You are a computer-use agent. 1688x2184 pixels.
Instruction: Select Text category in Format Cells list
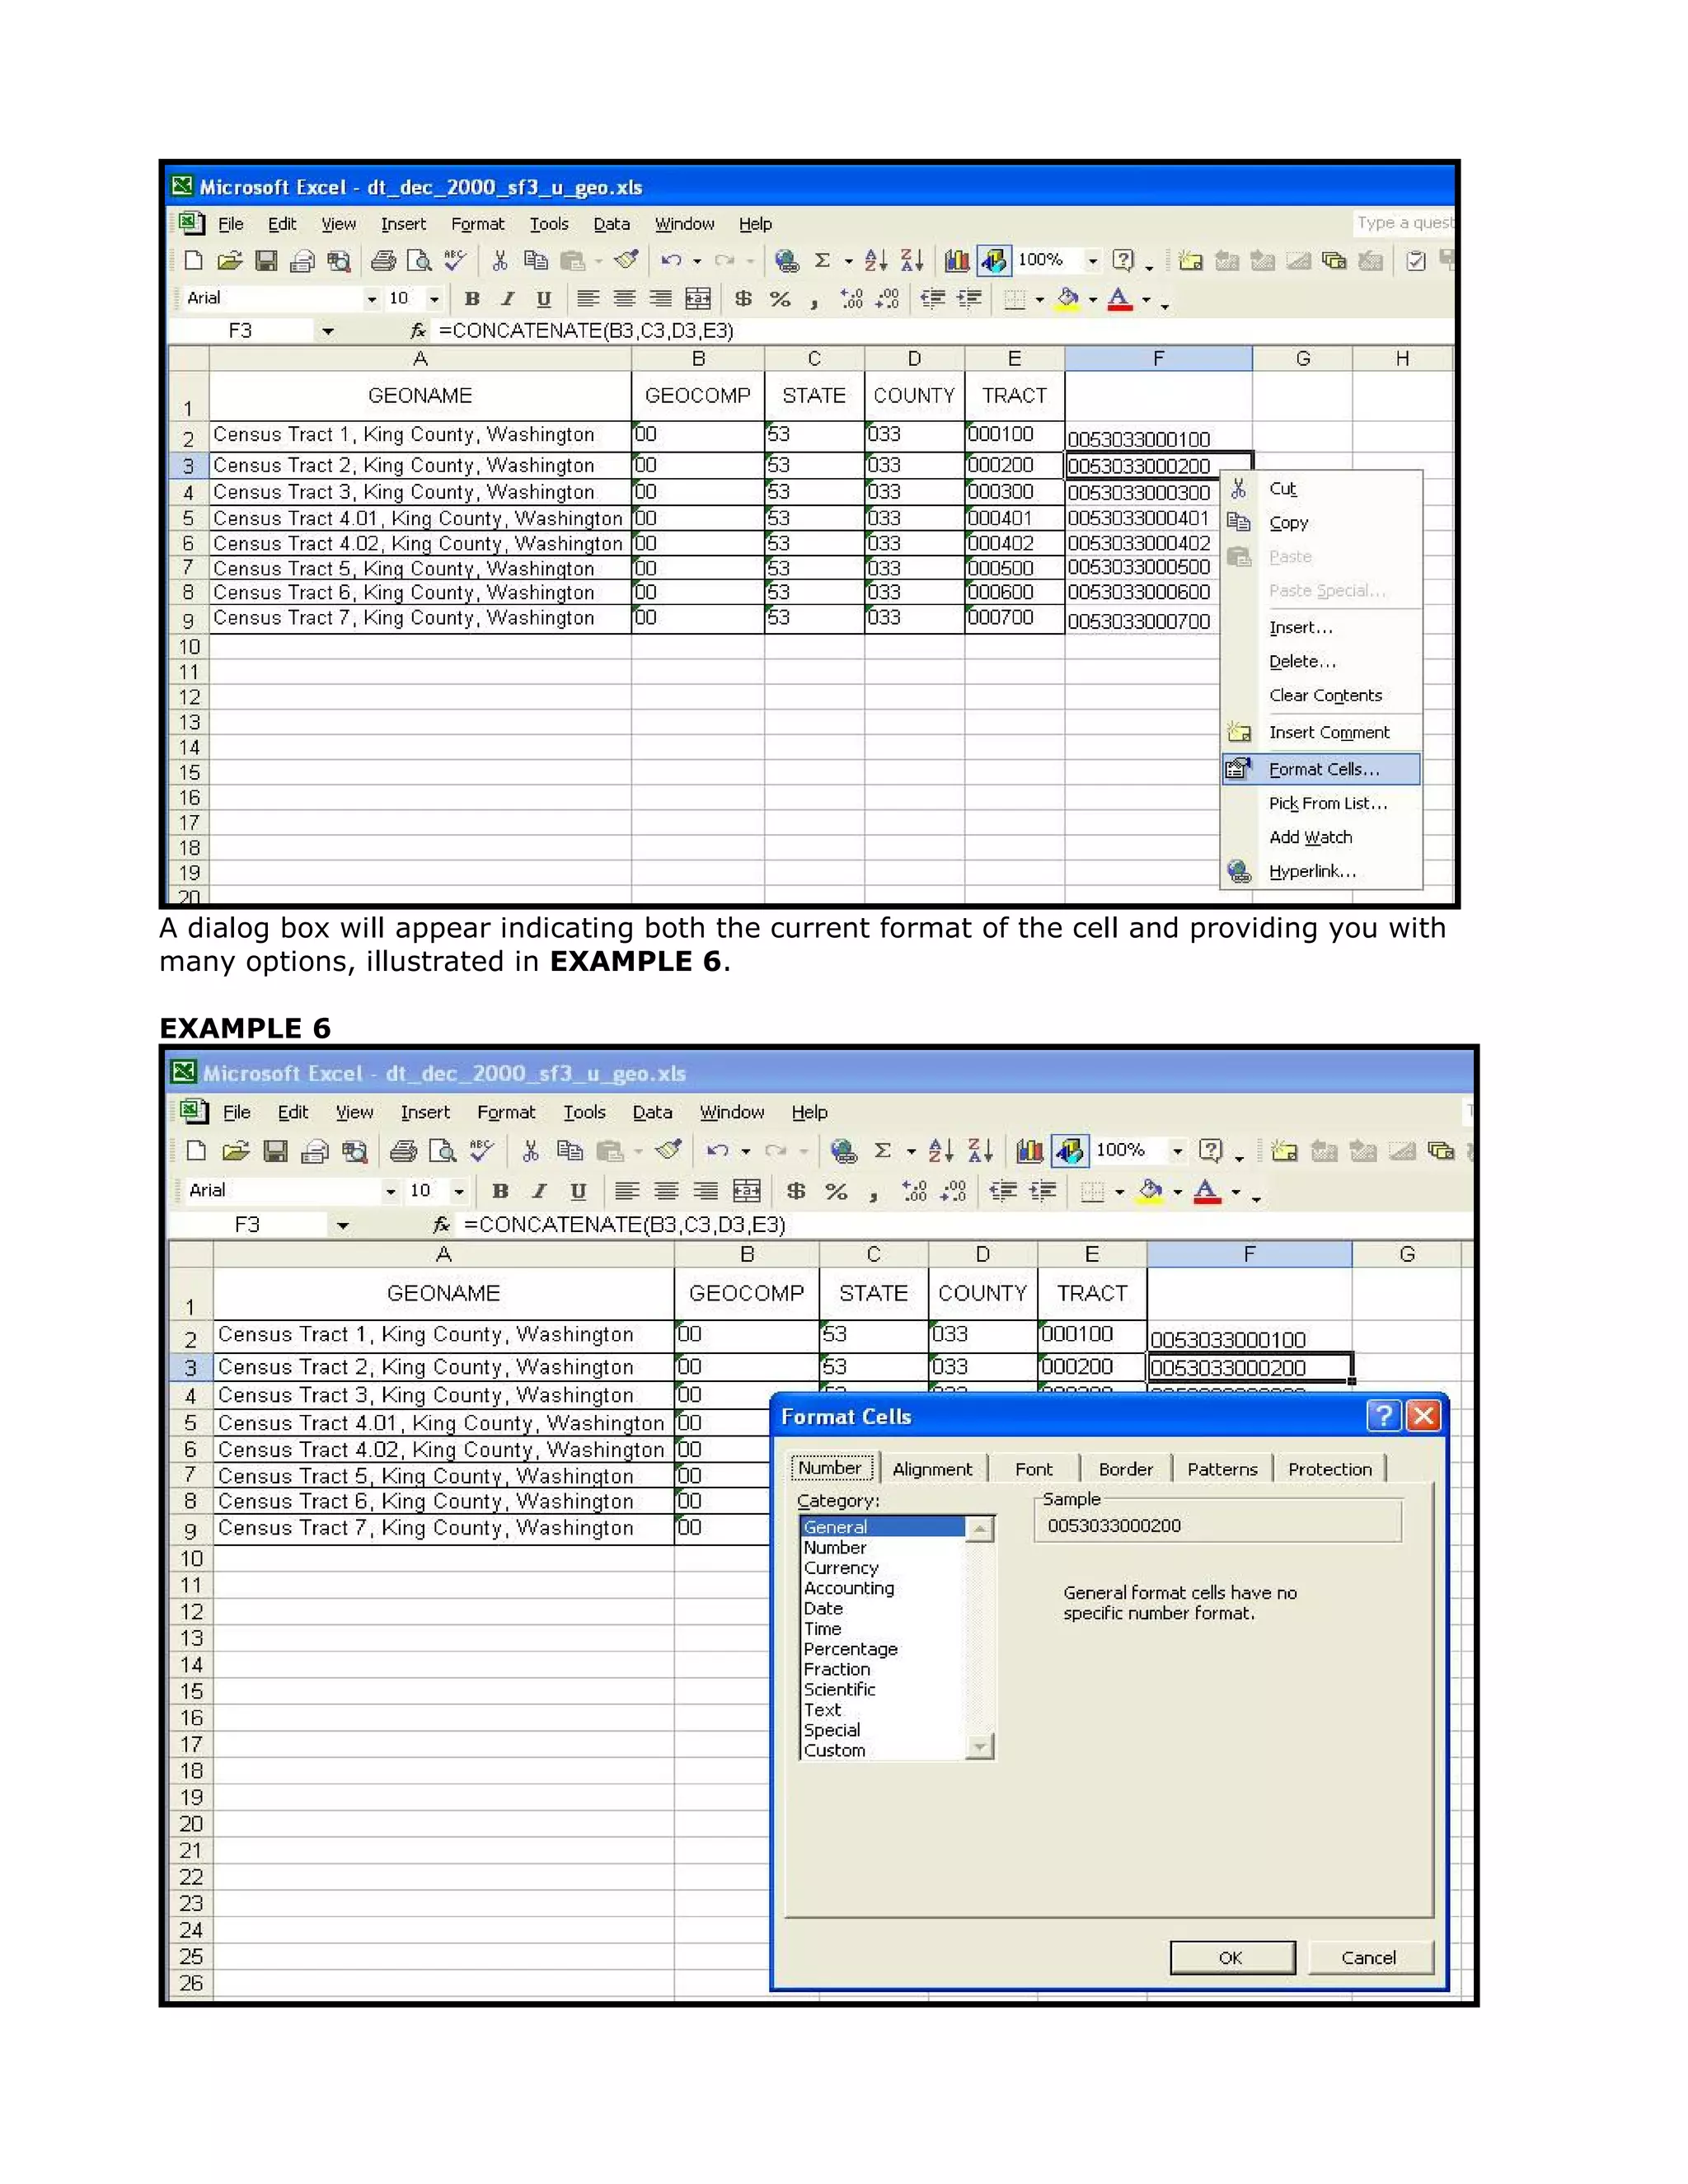click(882, 1710)
